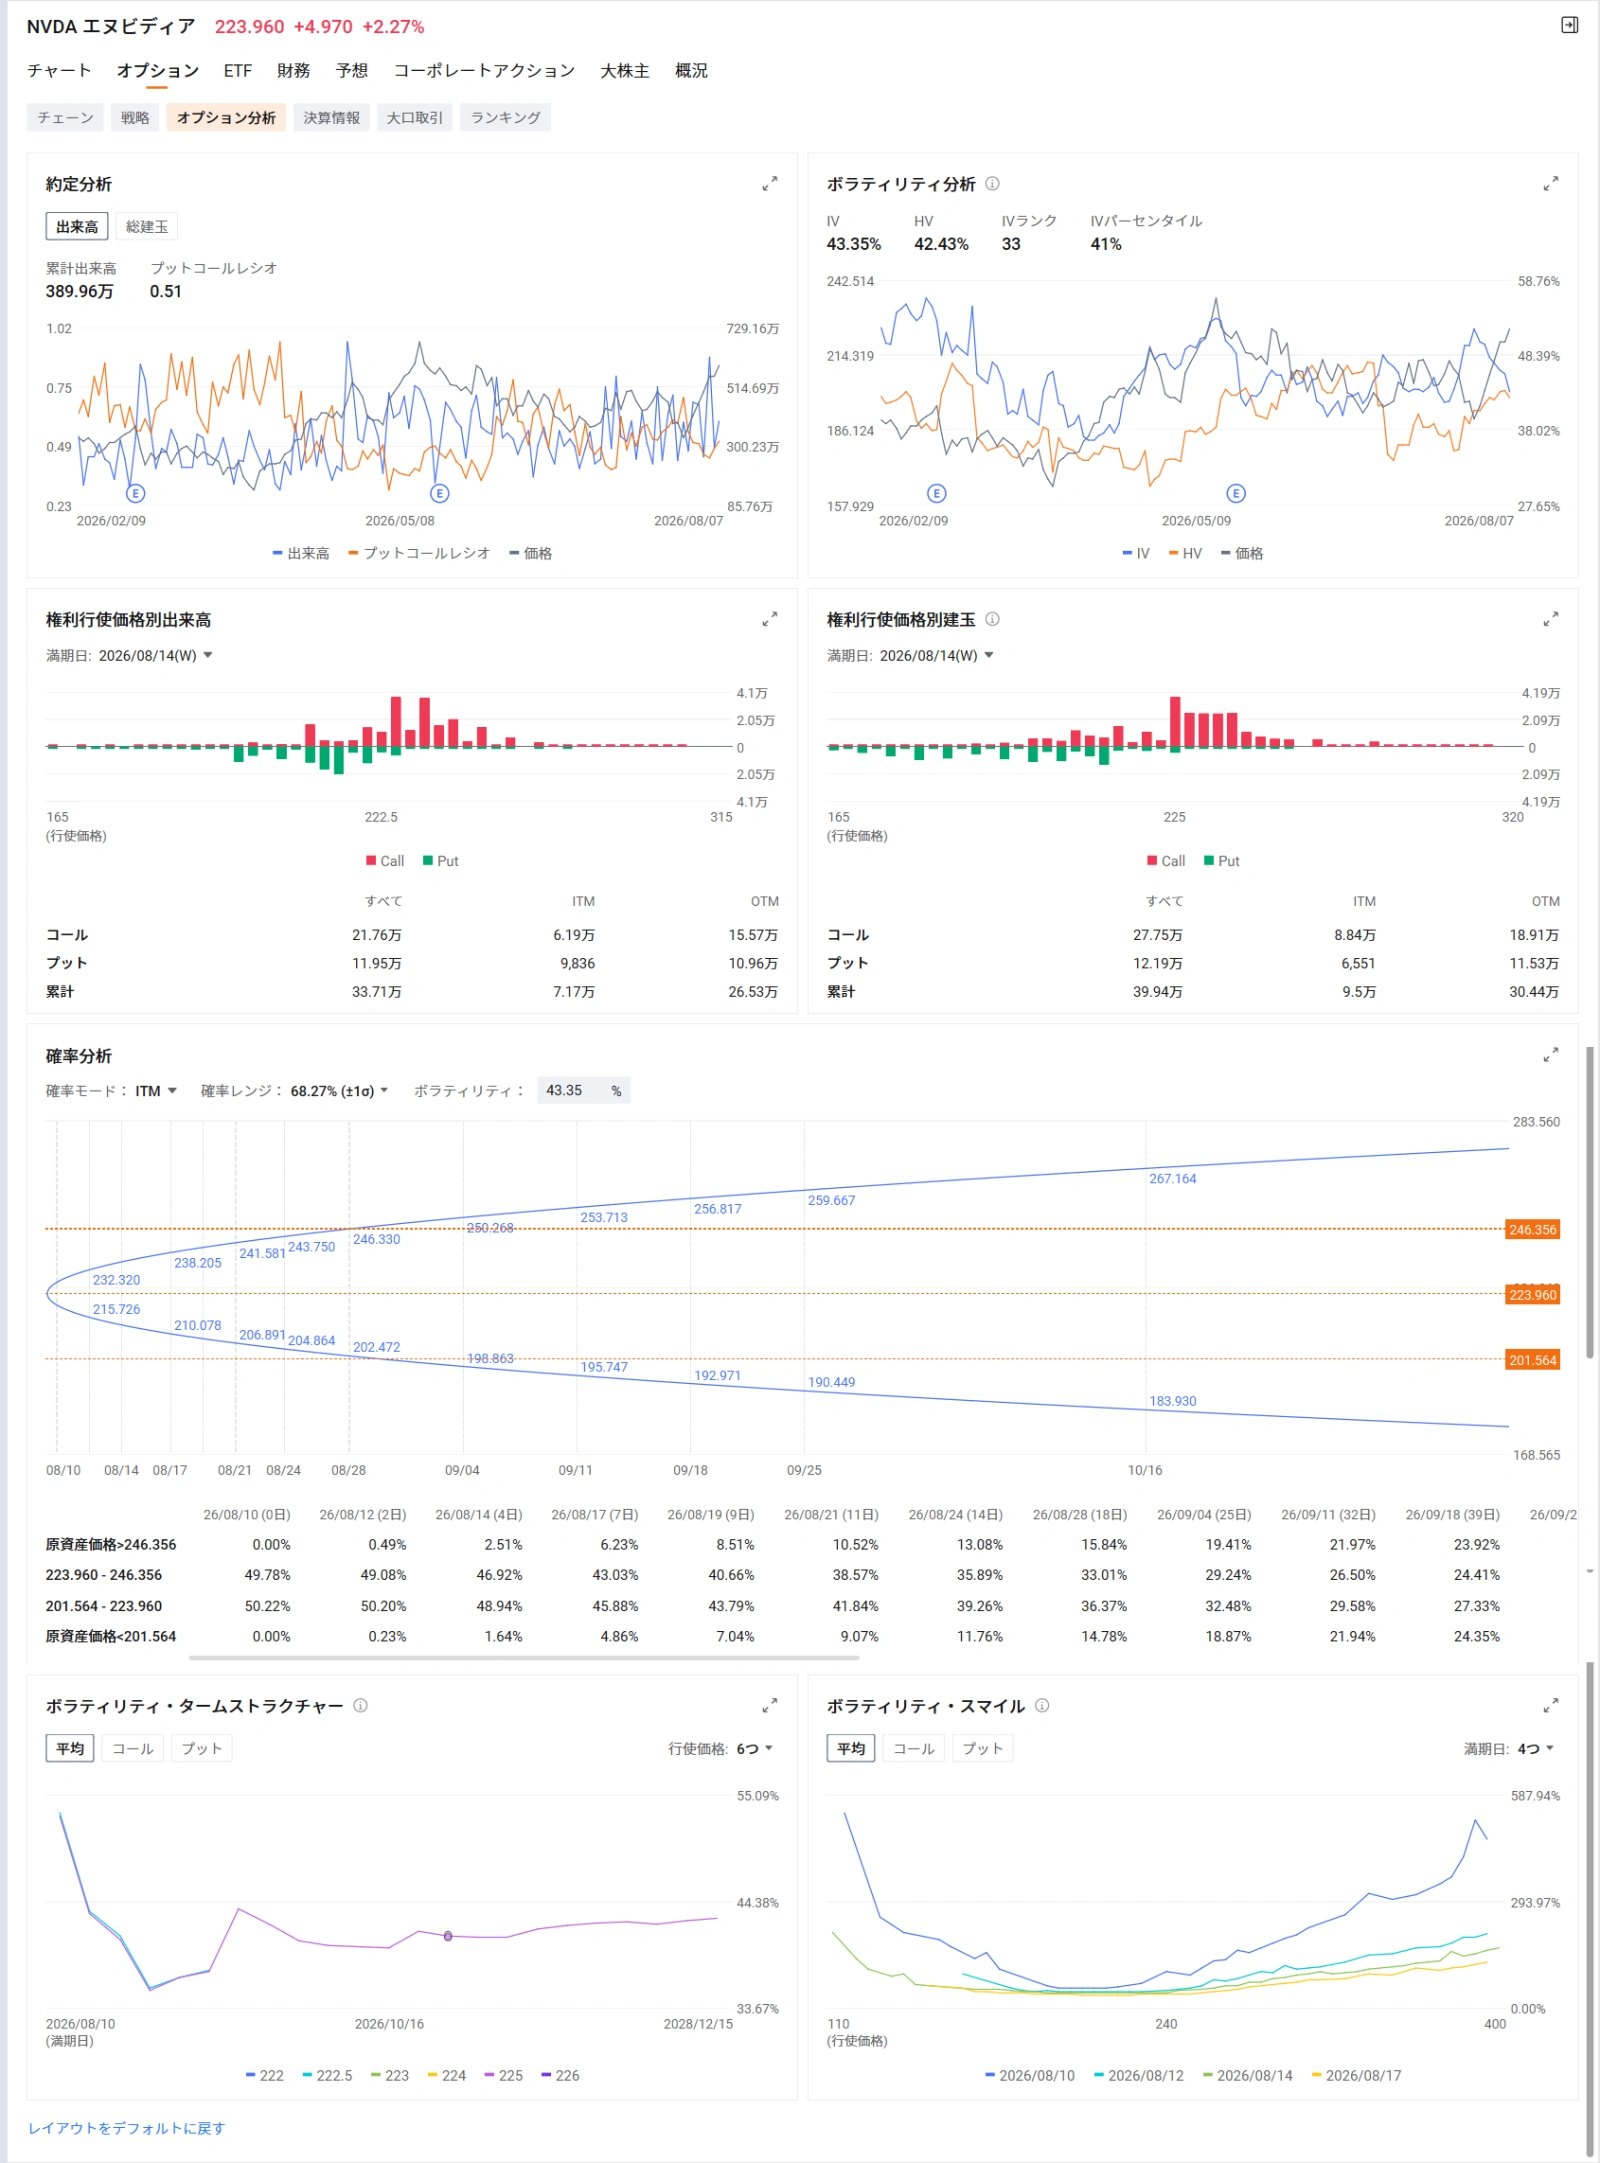Click レイアウトをデフォルトに戻す link
Screen dimensions: 1600x2163
tap(127, 2128)
